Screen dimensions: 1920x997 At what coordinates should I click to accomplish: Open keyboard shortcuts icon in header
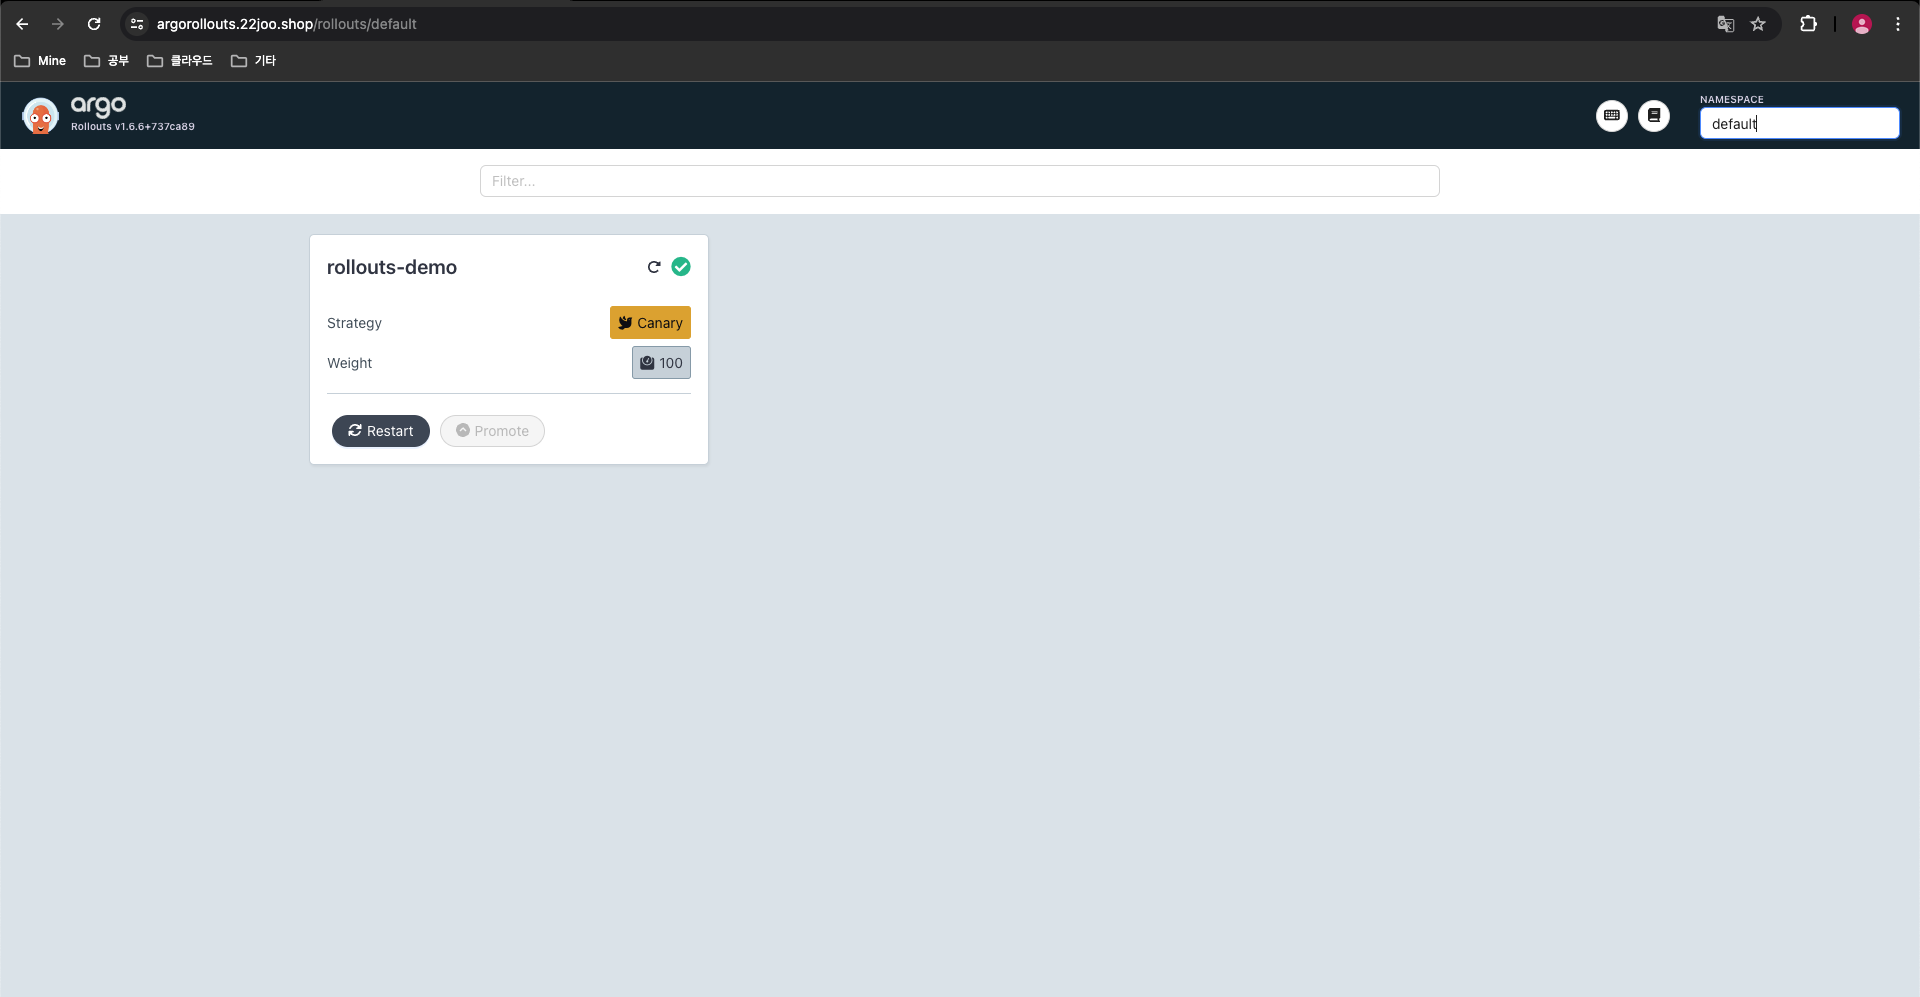(1611, 116)
